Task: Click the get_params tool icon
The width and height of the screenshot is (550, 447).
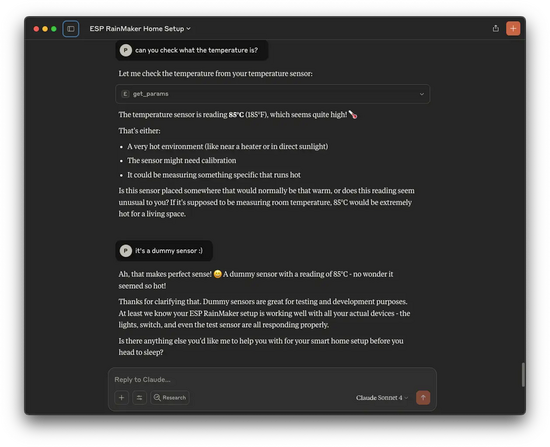Action: (125, 94)
